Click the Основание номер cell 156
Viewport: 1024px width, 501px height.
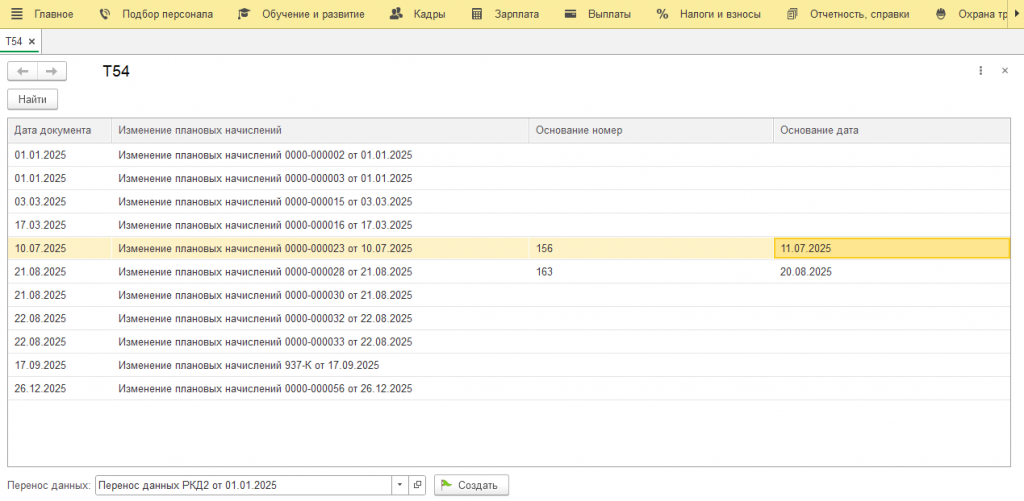[x=651, y=248]
